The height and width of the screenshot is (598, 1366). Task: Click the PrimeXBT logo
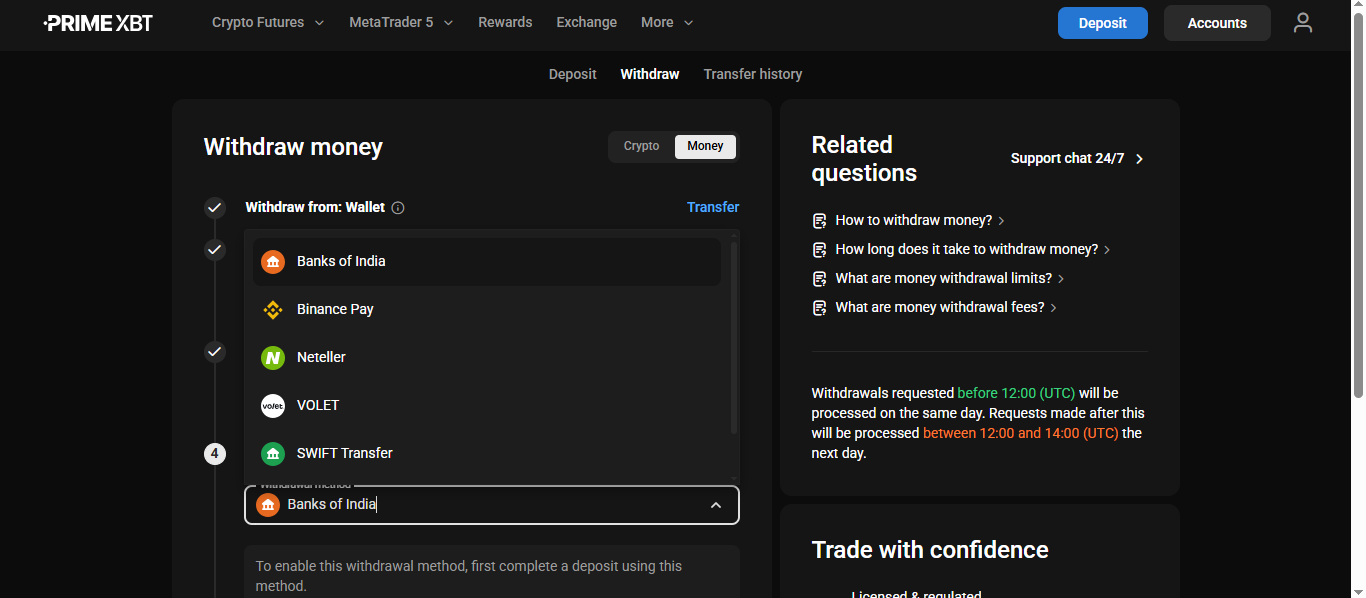tap(98, 23)
